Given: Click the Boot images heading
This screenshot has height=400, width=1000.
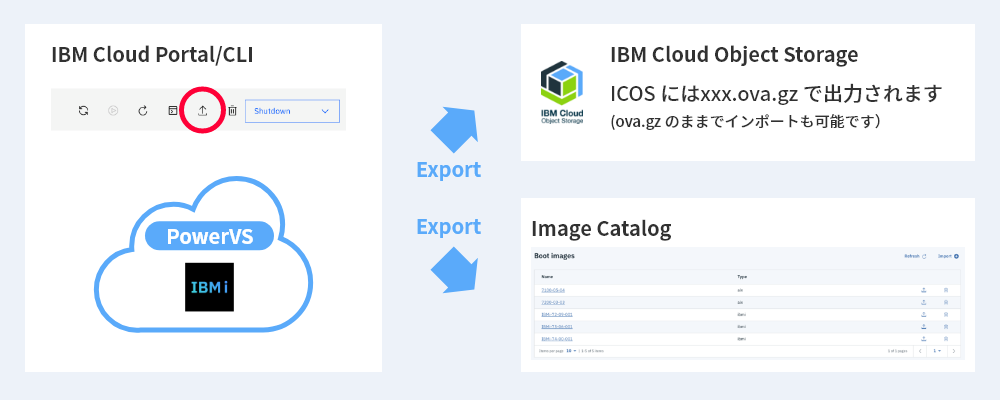Looking at the screenshot, I should click(x=554, y=256).
